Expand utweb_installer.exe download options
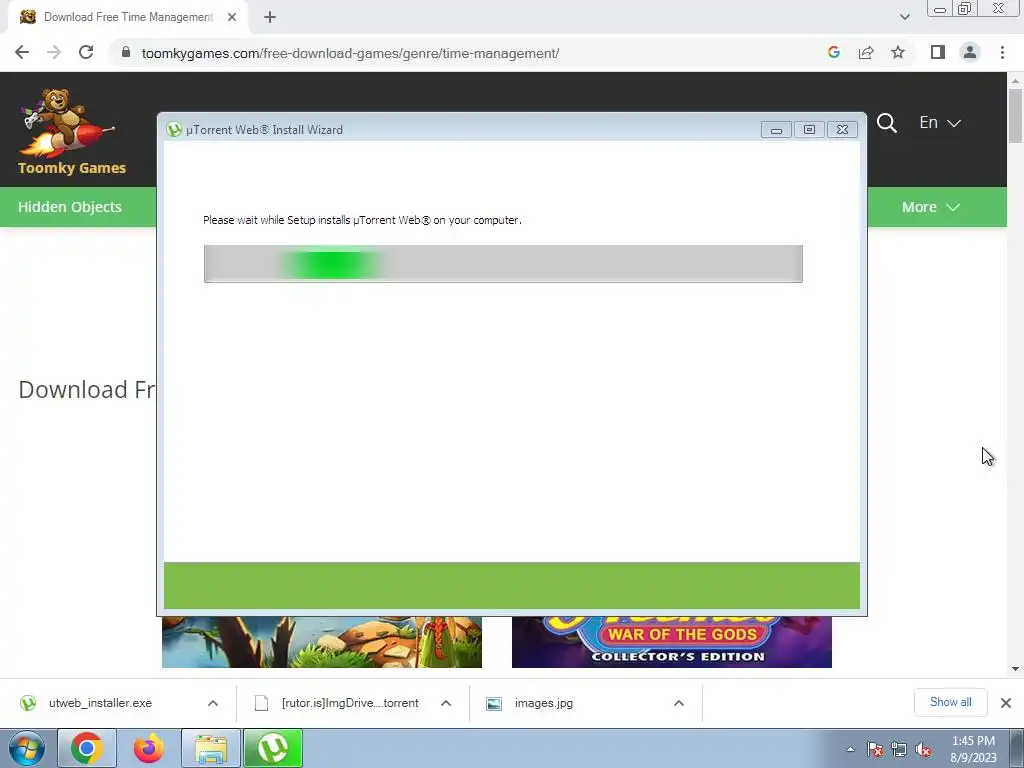1024x768 pixels. [213, 703]
